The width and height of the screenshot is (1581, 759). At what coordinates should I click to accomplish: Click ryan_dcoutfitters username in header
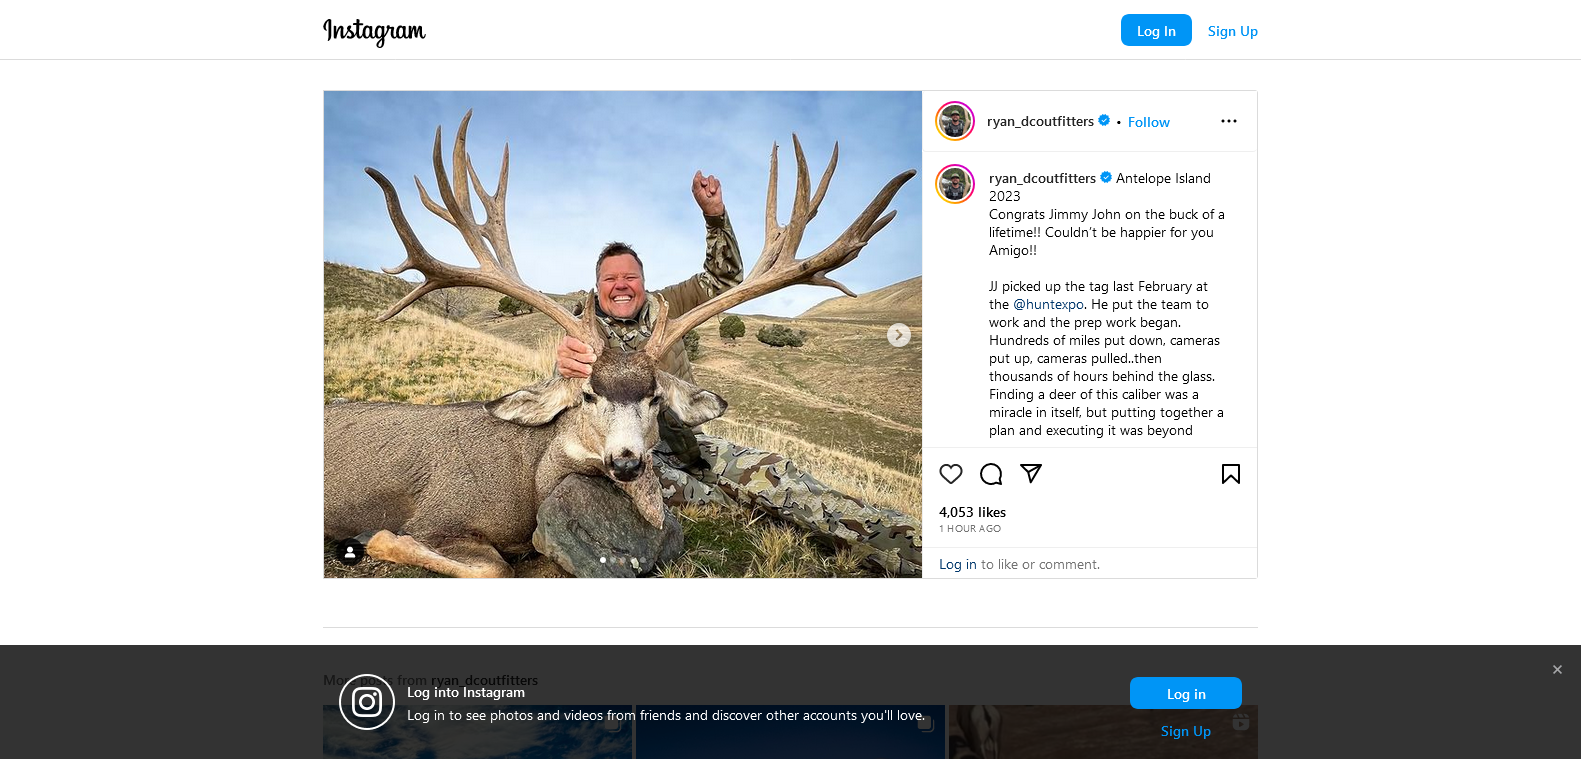(x=1040, y=121)
